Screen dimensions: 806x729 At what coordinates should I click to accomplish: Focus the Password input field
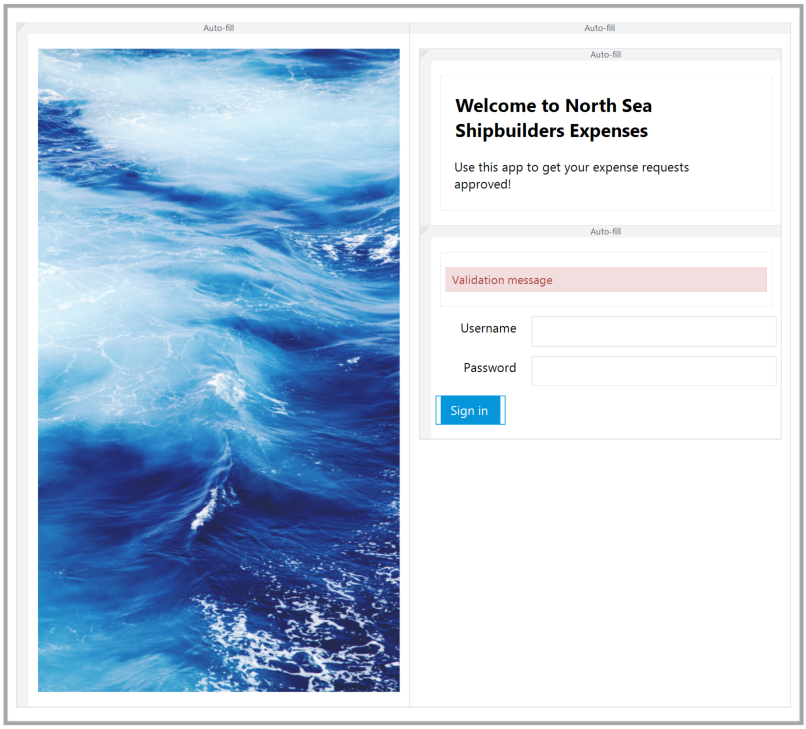pyautogui.click(x=654, y=371)
